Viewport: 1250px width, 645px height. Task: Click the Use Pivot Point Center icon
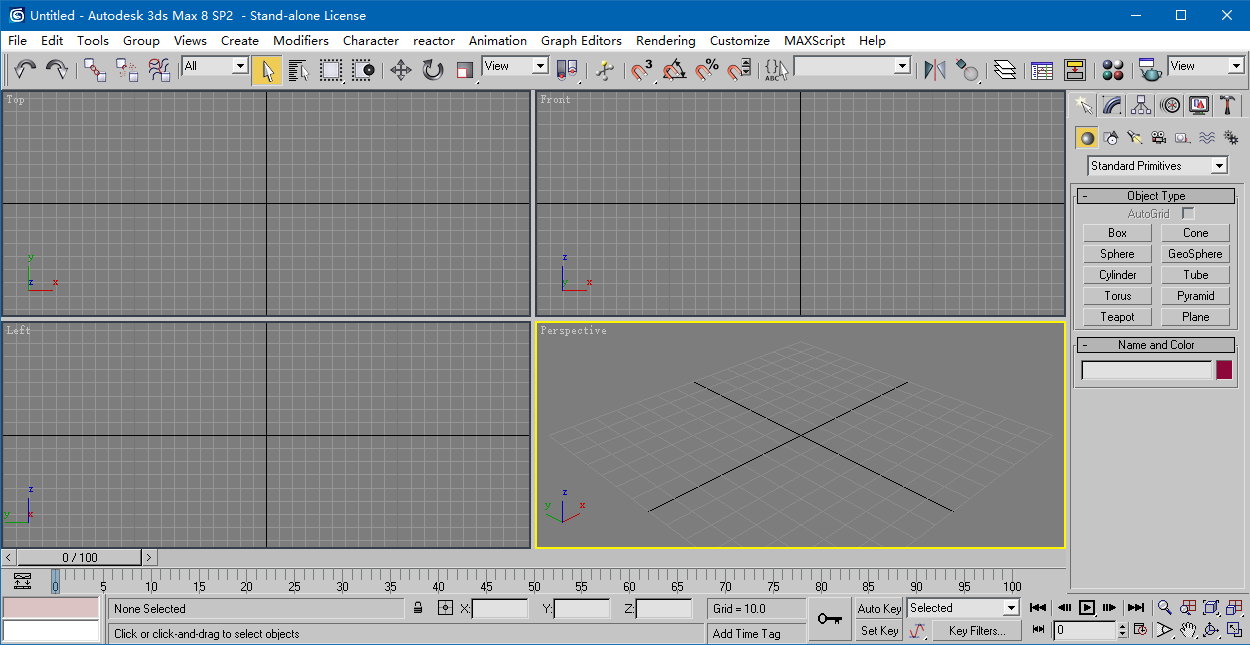(x=567, y=70)
